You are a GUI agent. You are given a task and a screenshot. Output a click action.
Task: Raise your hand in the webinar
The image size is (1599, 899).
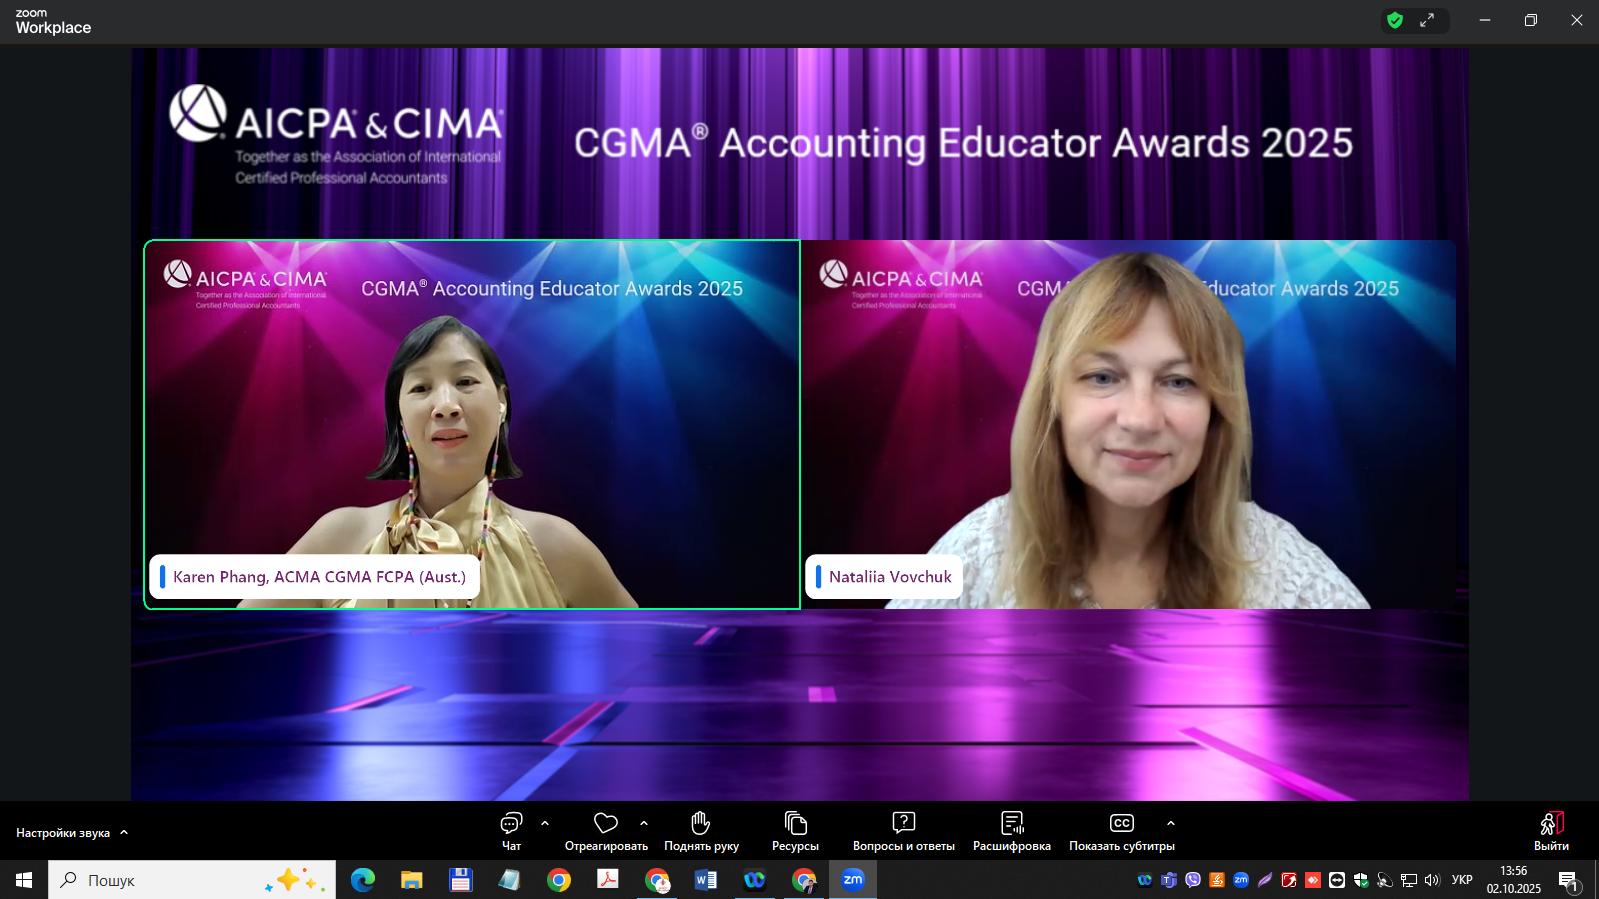pos(701,831)
